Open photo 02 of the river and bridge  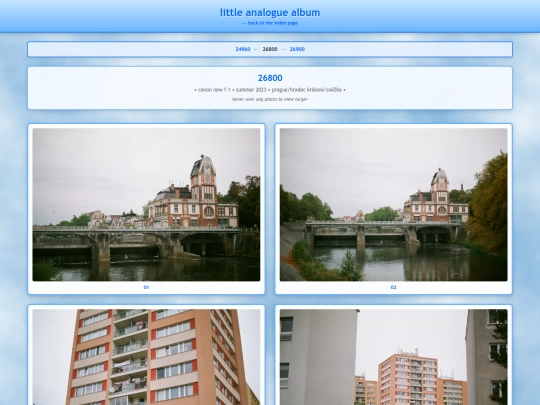click(x=394, y=205)
